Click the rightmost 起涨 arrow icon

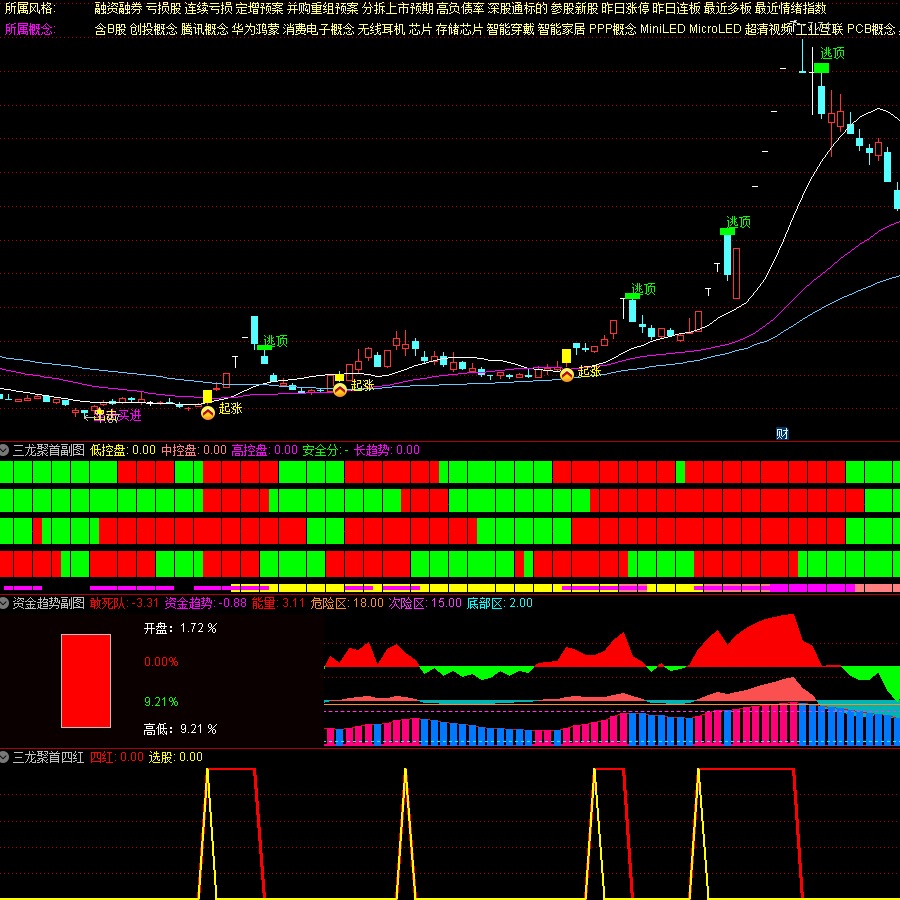[567, 374]
